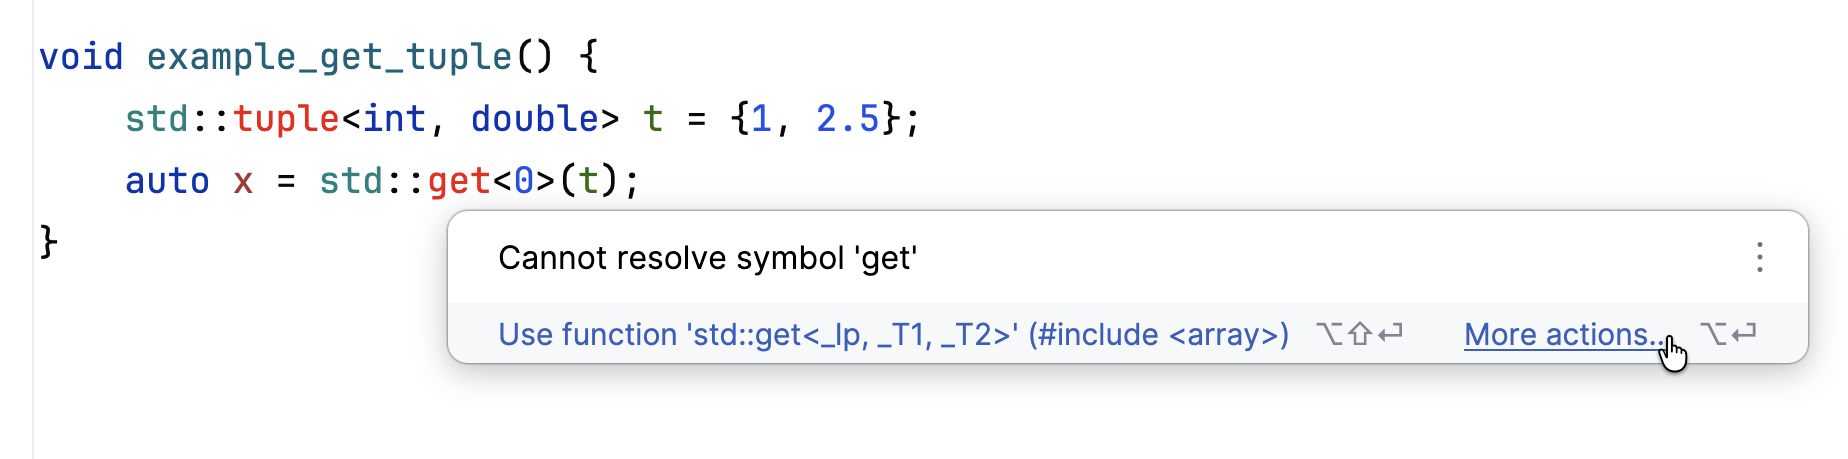Click the template index 0 in get

coord(524,181)
